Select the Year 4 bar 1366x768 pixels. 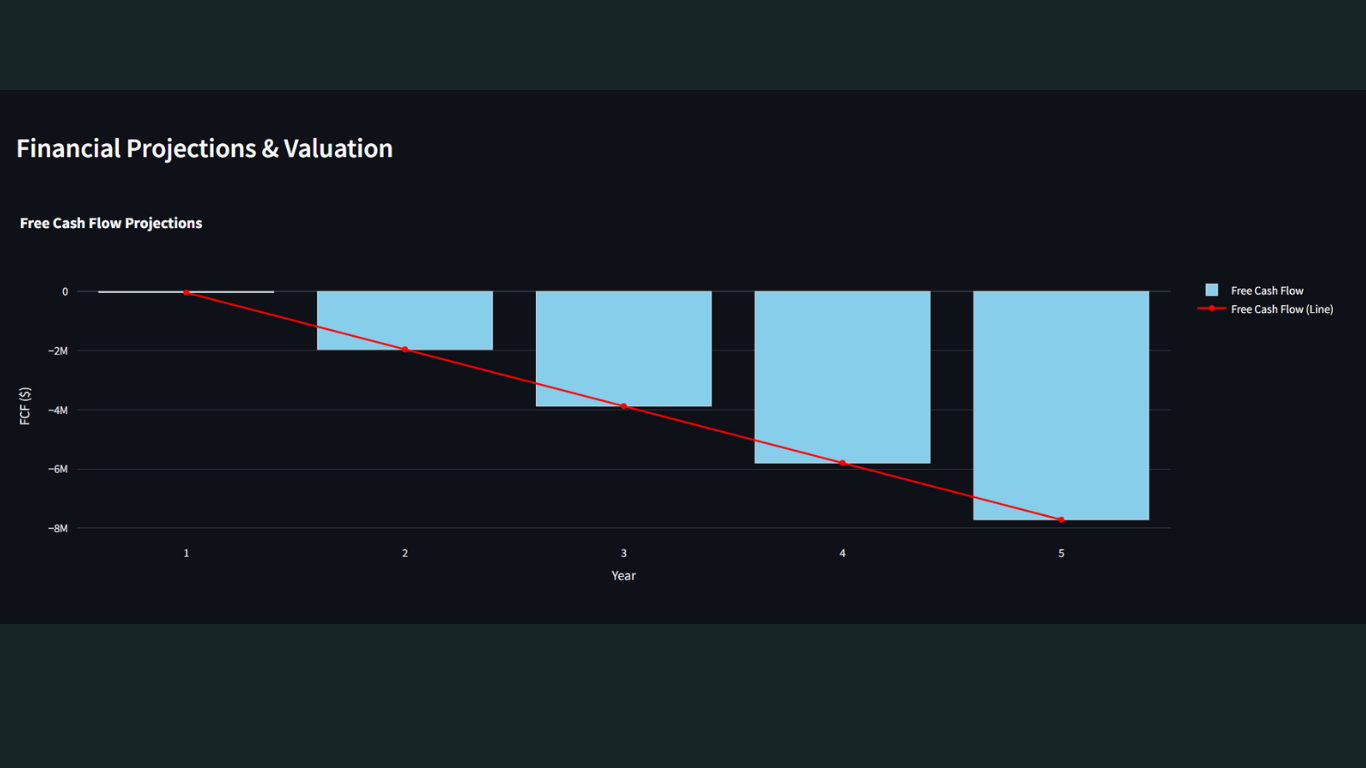pos(842,377)
